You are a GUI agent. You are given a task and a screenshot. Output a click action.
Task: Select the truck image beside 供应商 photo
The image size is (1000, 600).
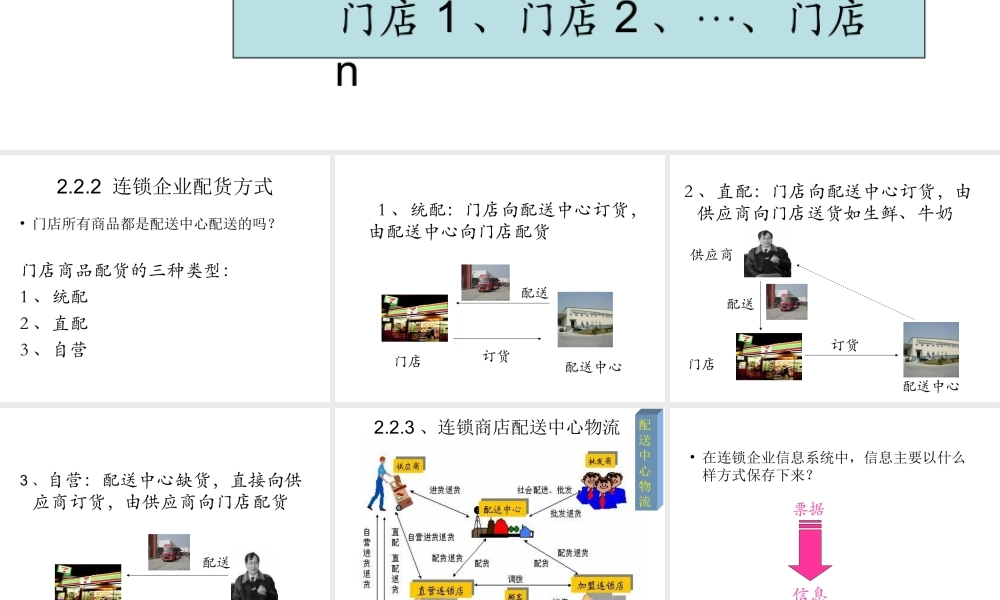784,302
